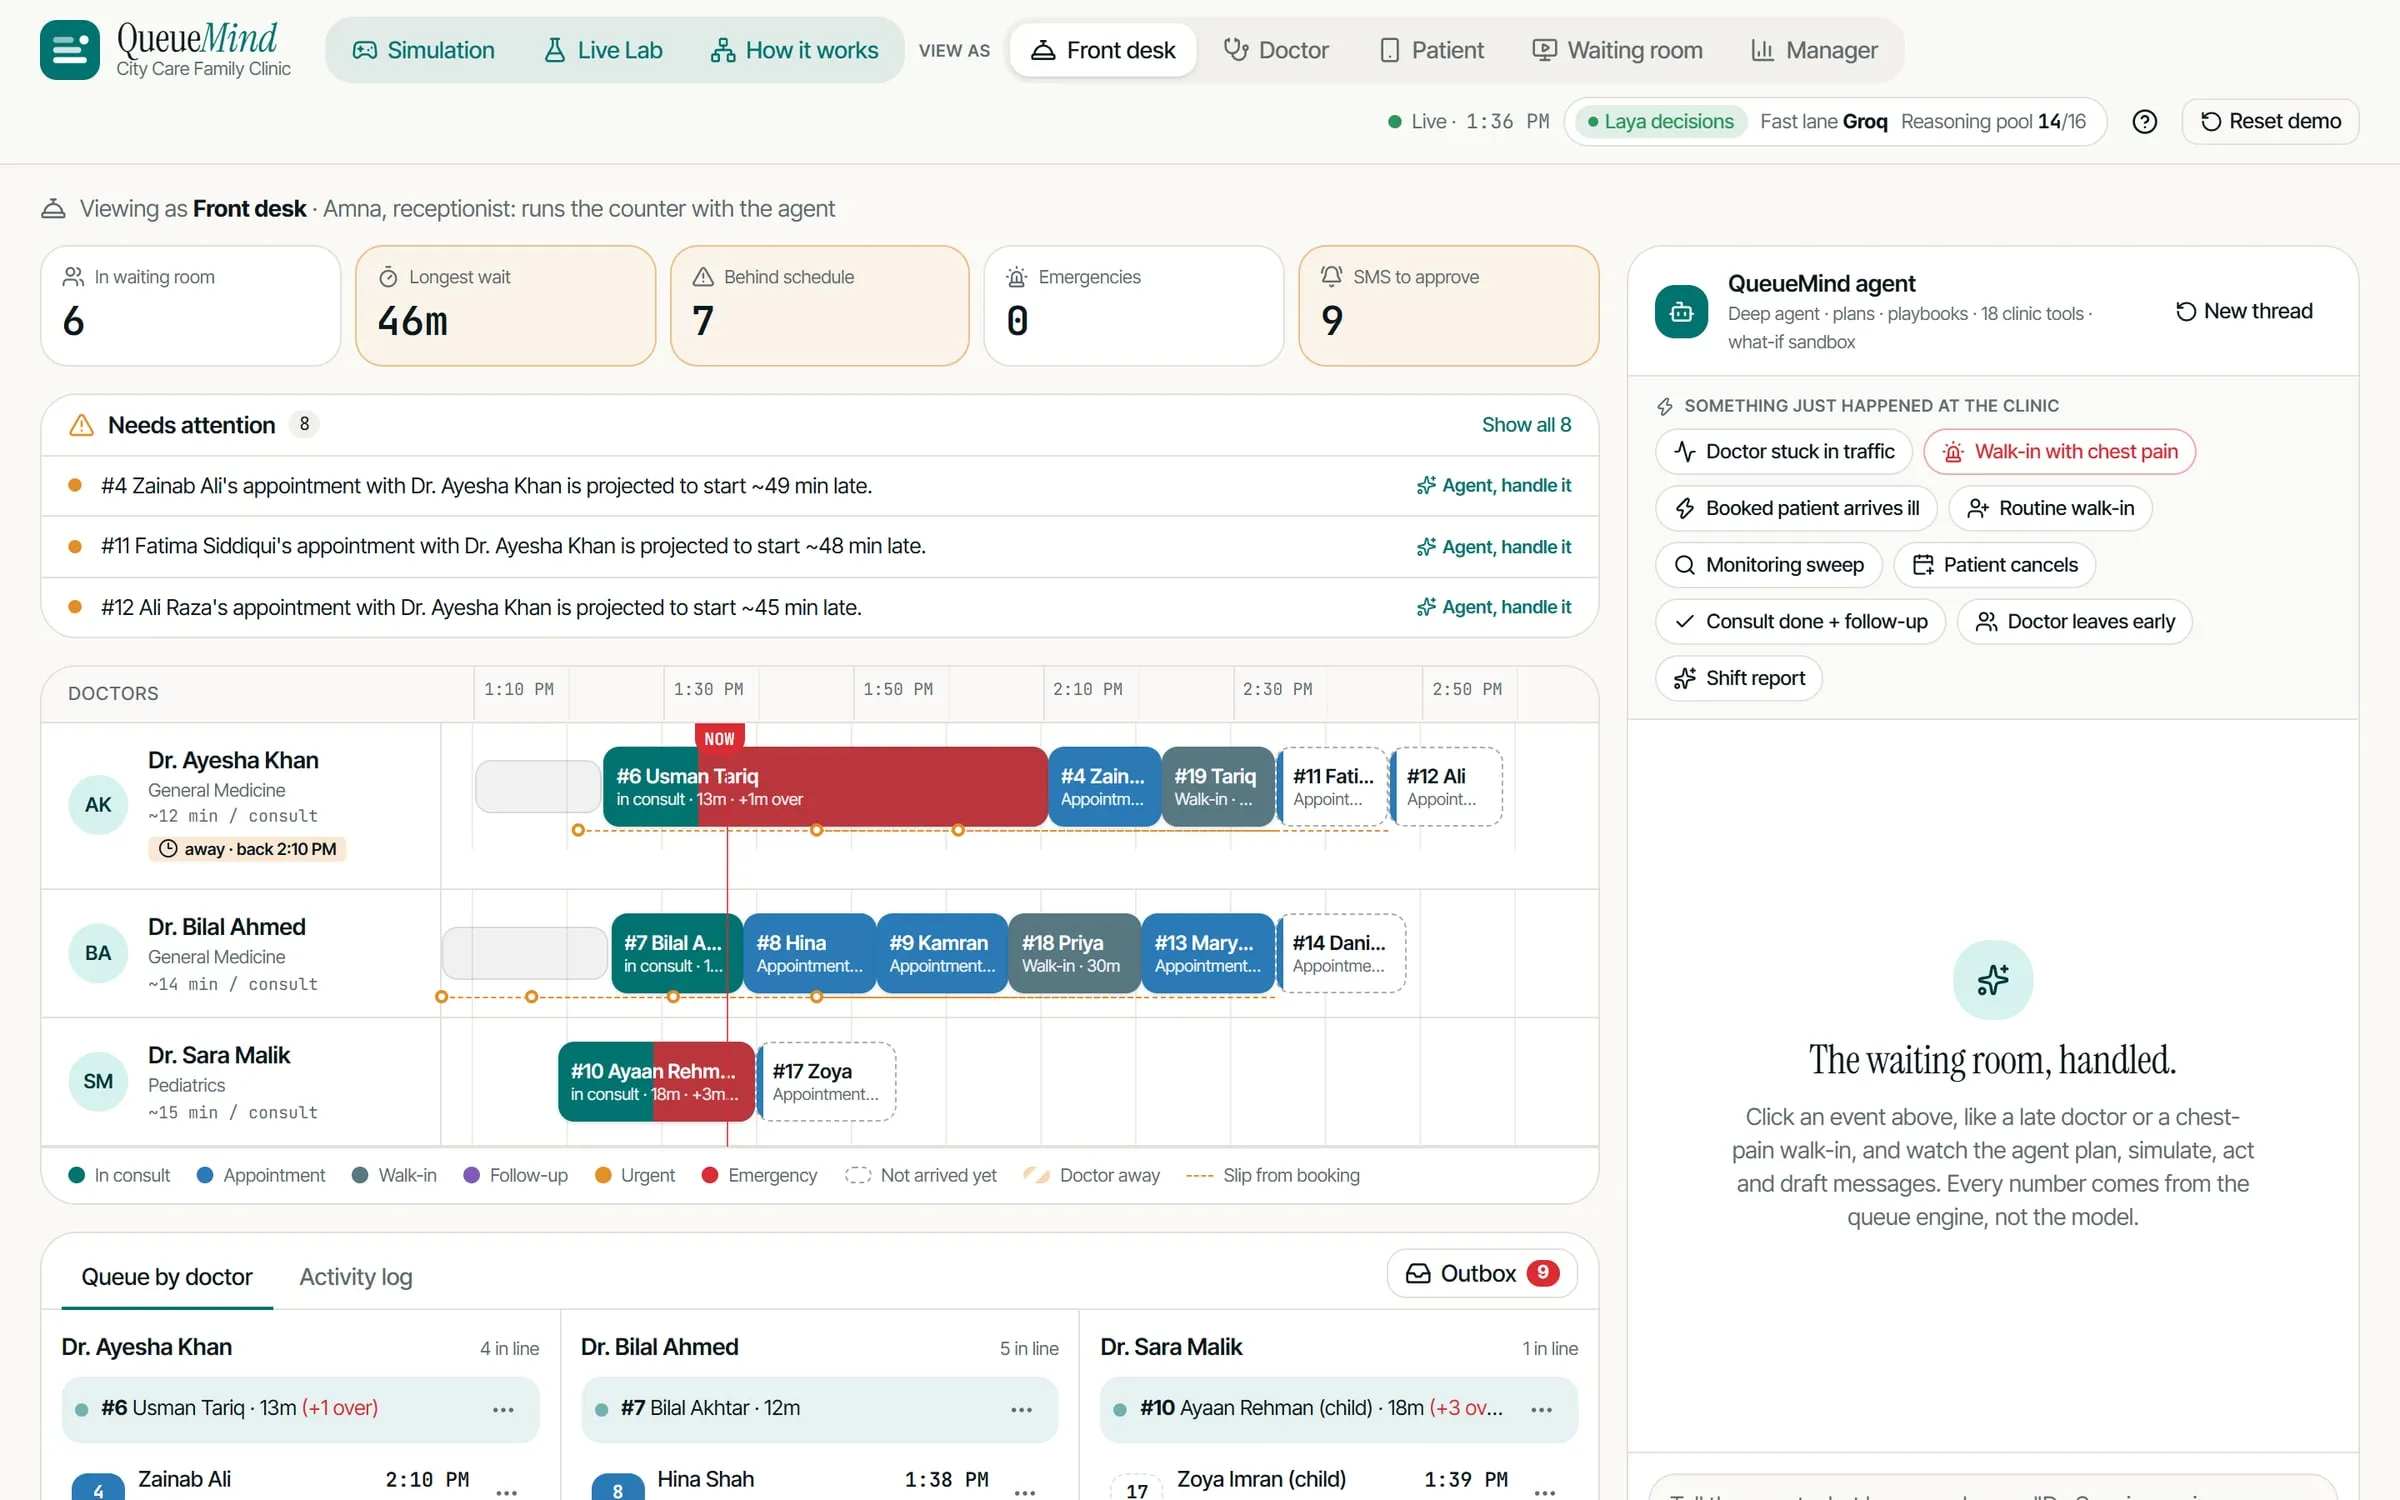The height and width of the screenshot is (1500, 2400).
Task: Open options for #6 Usman Tariq row
Action: [x=503, y=1409]
